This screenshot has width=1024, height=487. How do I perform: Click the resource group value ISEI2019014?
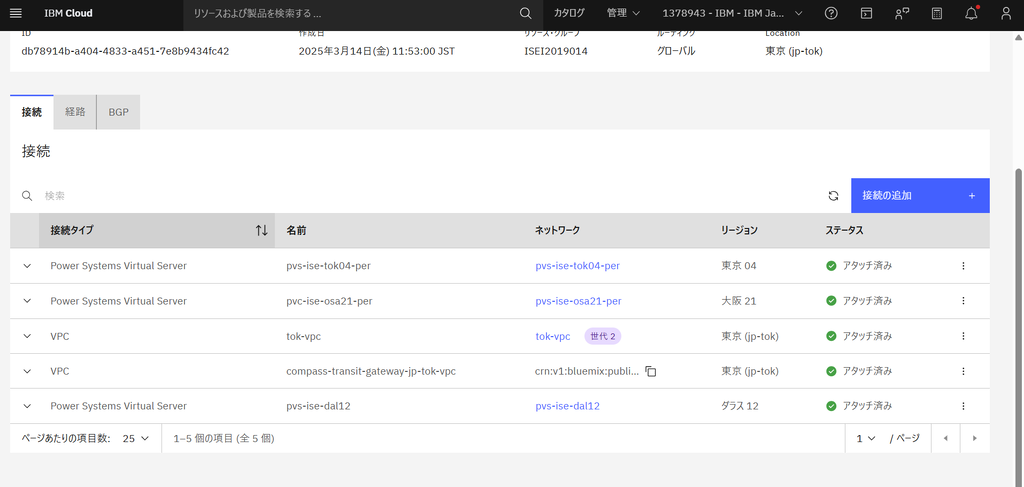[x=556, y=50]
